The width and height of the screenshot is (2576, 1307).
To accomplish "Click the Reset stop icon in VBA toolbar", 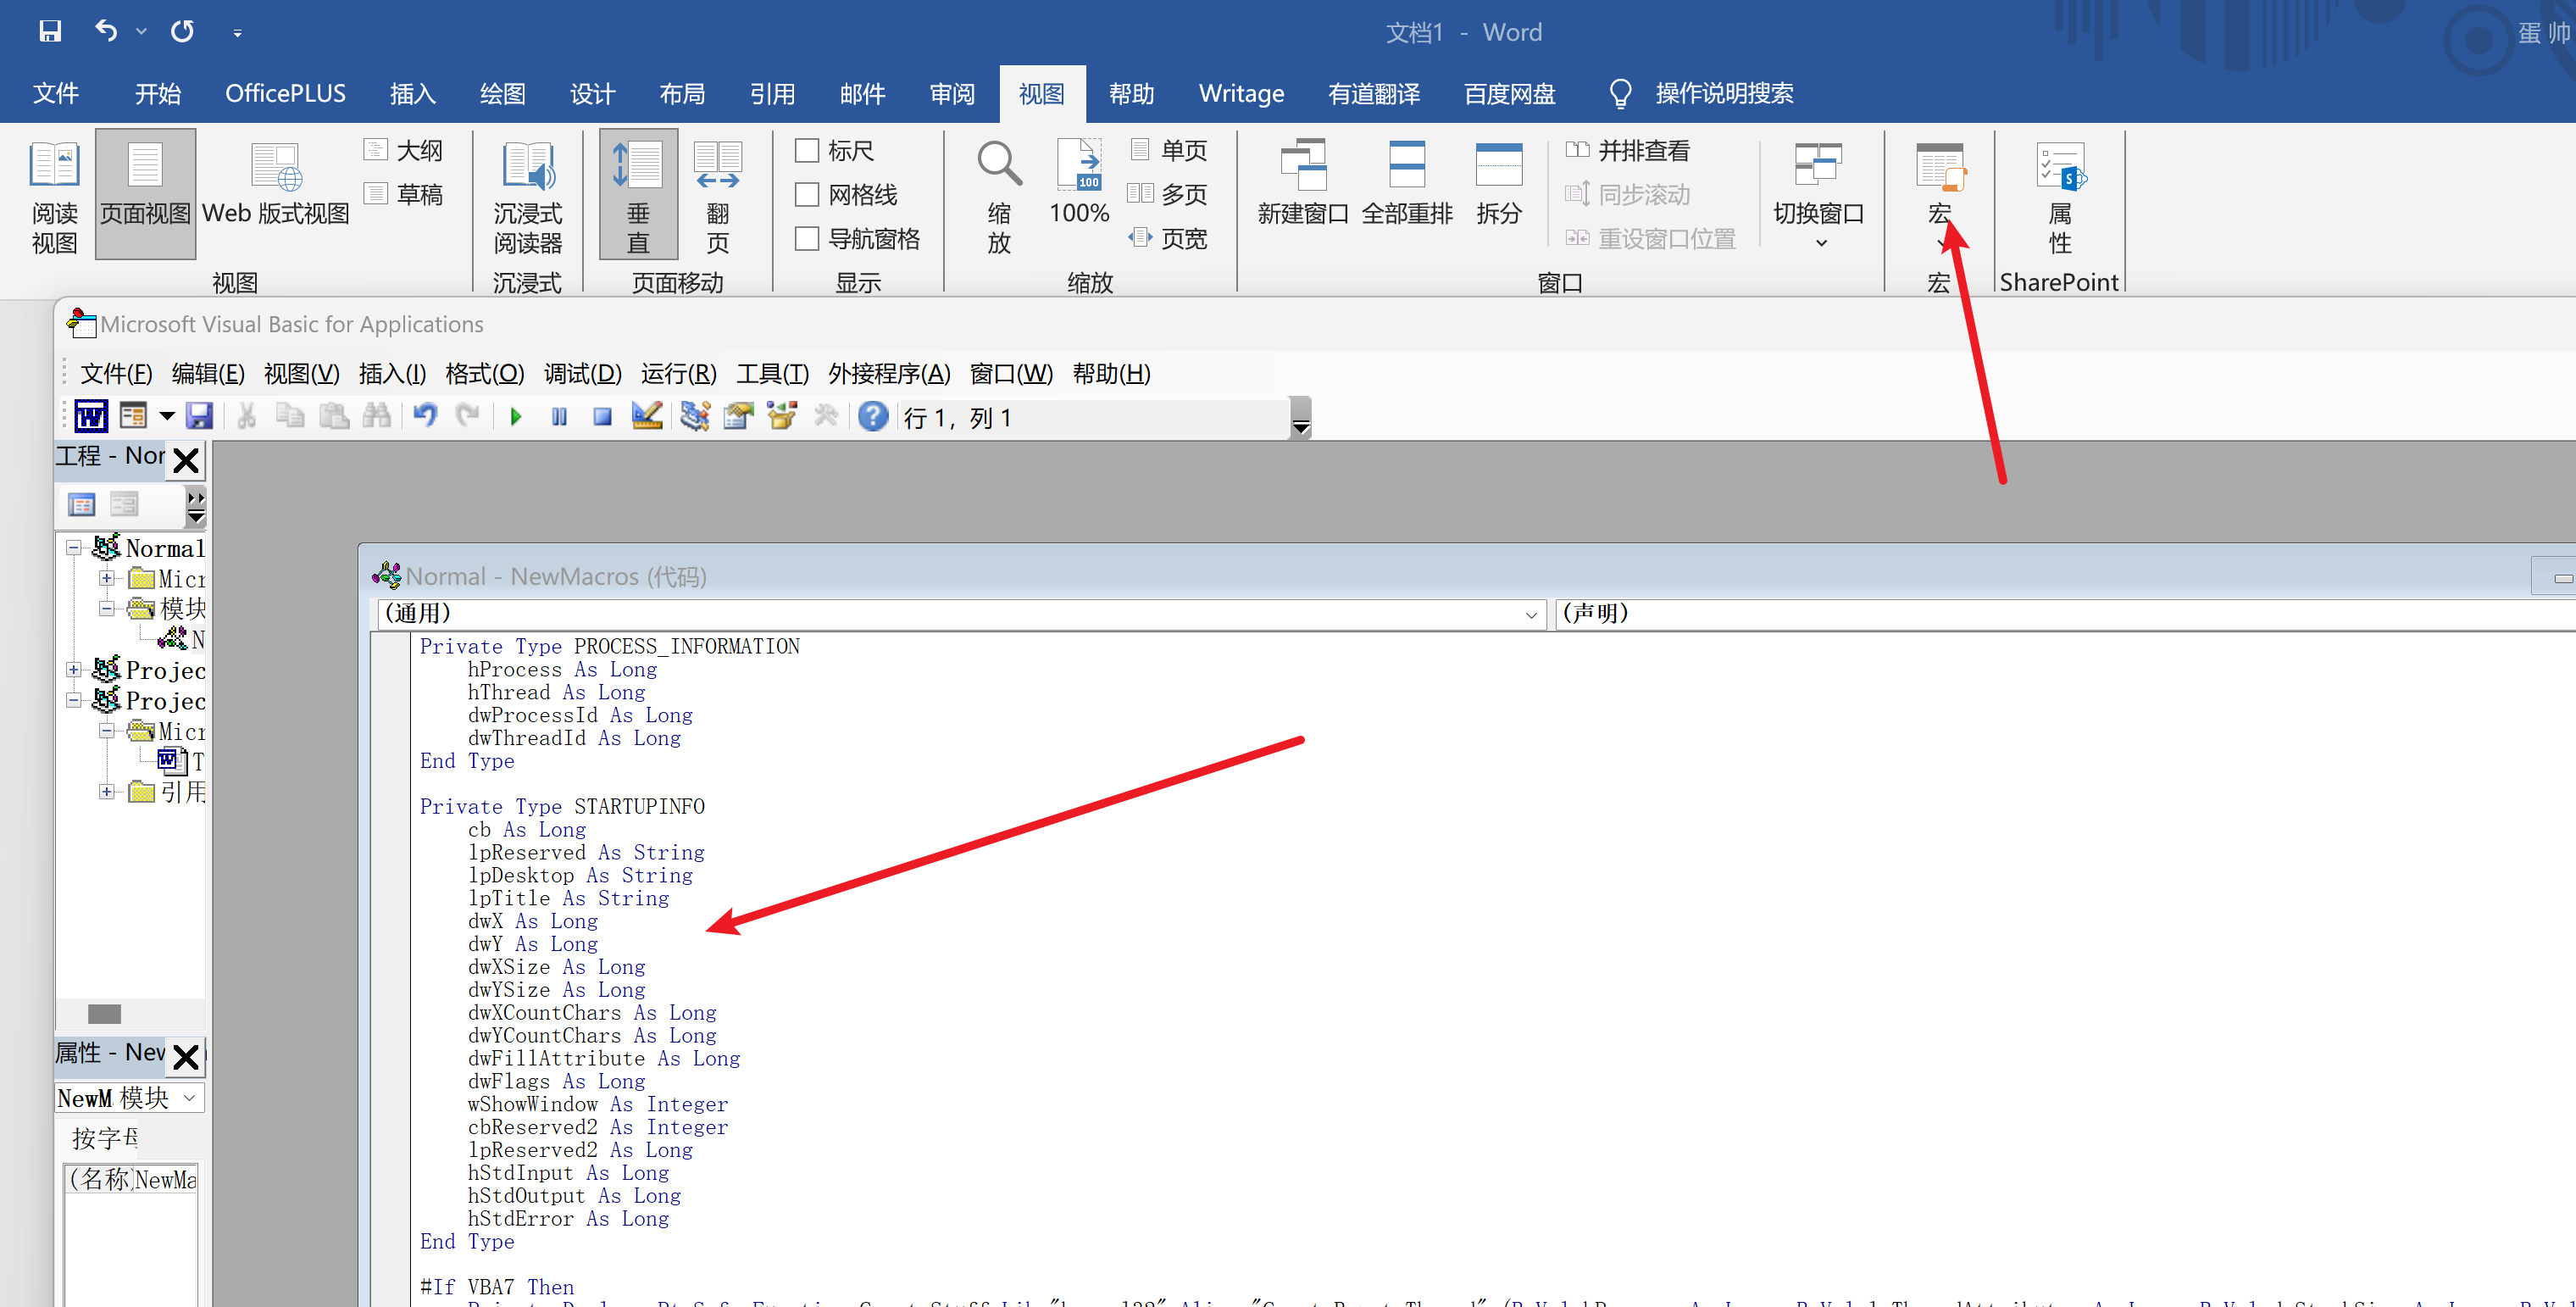I will click(602, 416).
